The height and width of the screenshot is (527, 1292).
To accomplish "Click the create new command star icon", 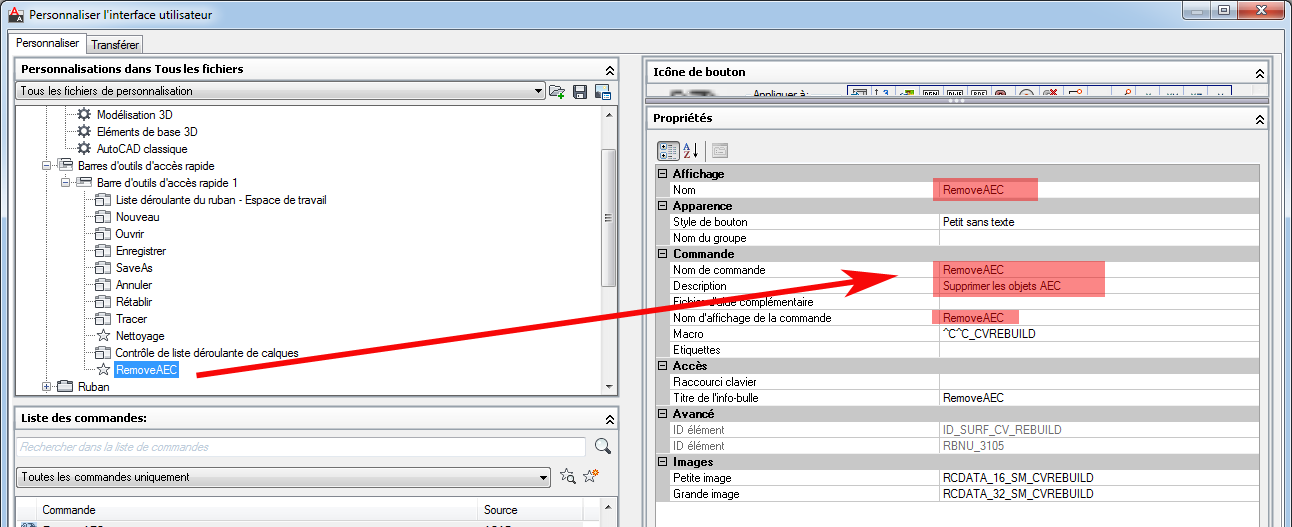I will 591,477.
